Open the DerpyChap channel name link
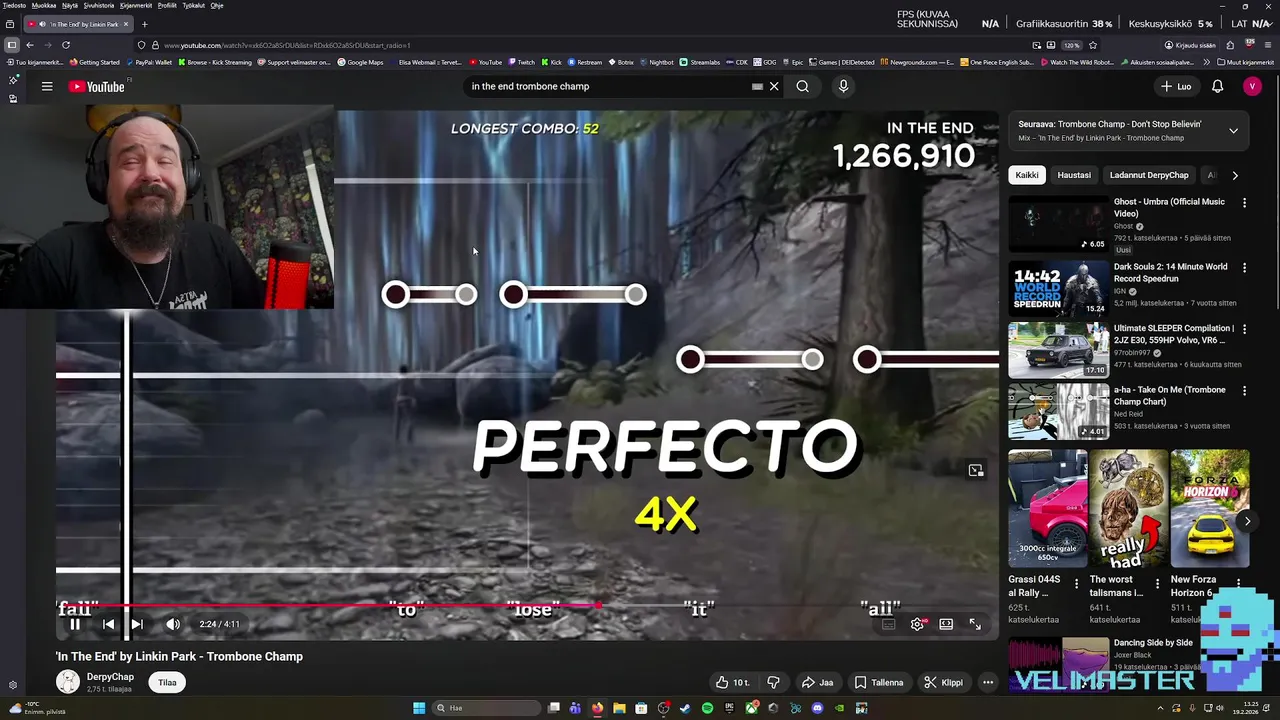This screenshot has width=1280, height=720. [x=110, y=677]
